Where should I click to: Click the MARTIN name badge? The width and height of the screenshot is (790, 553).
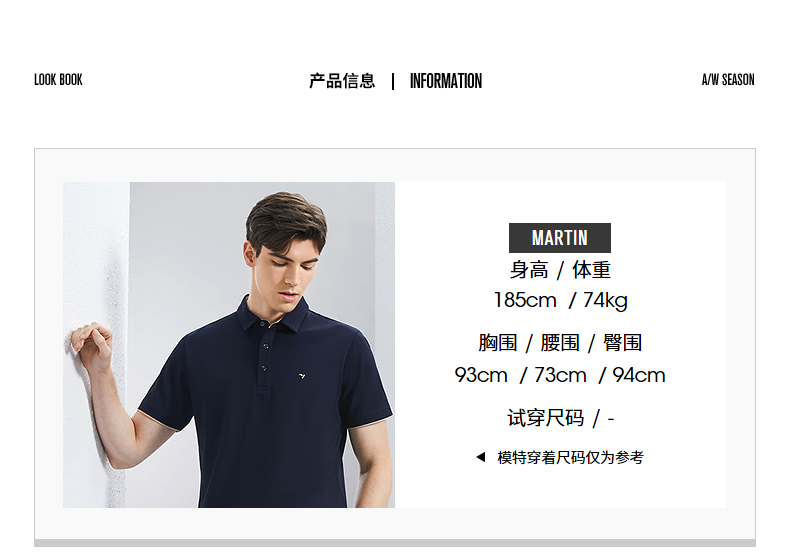pos(560,238)
